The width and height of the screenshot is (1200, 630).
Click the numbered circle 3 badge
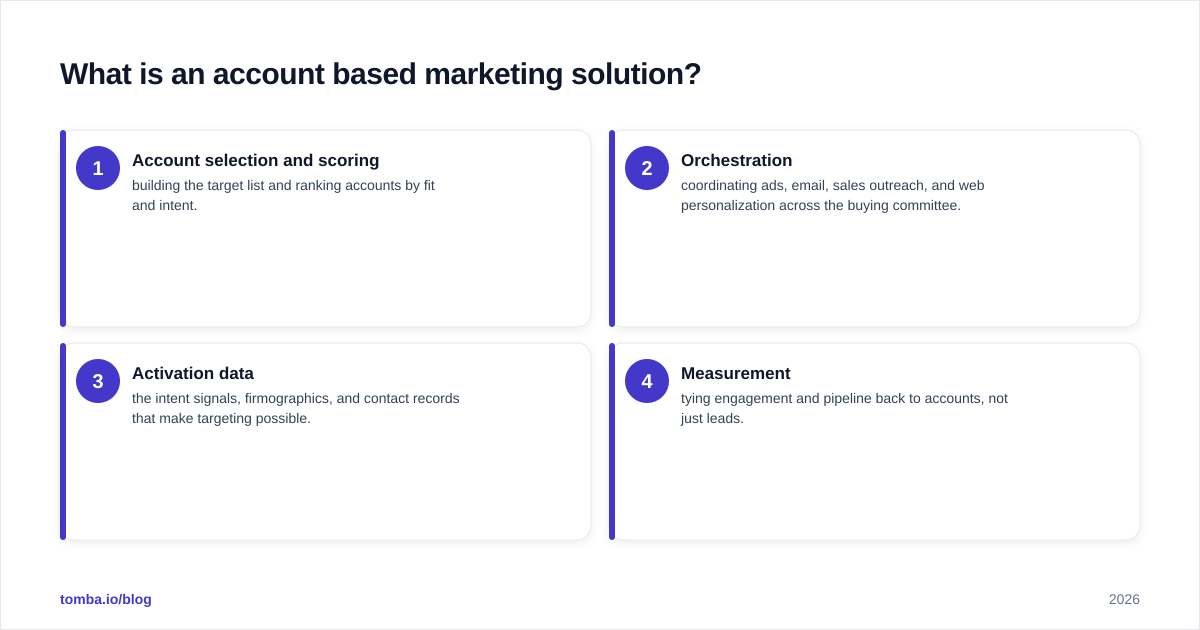coord(98,381)
